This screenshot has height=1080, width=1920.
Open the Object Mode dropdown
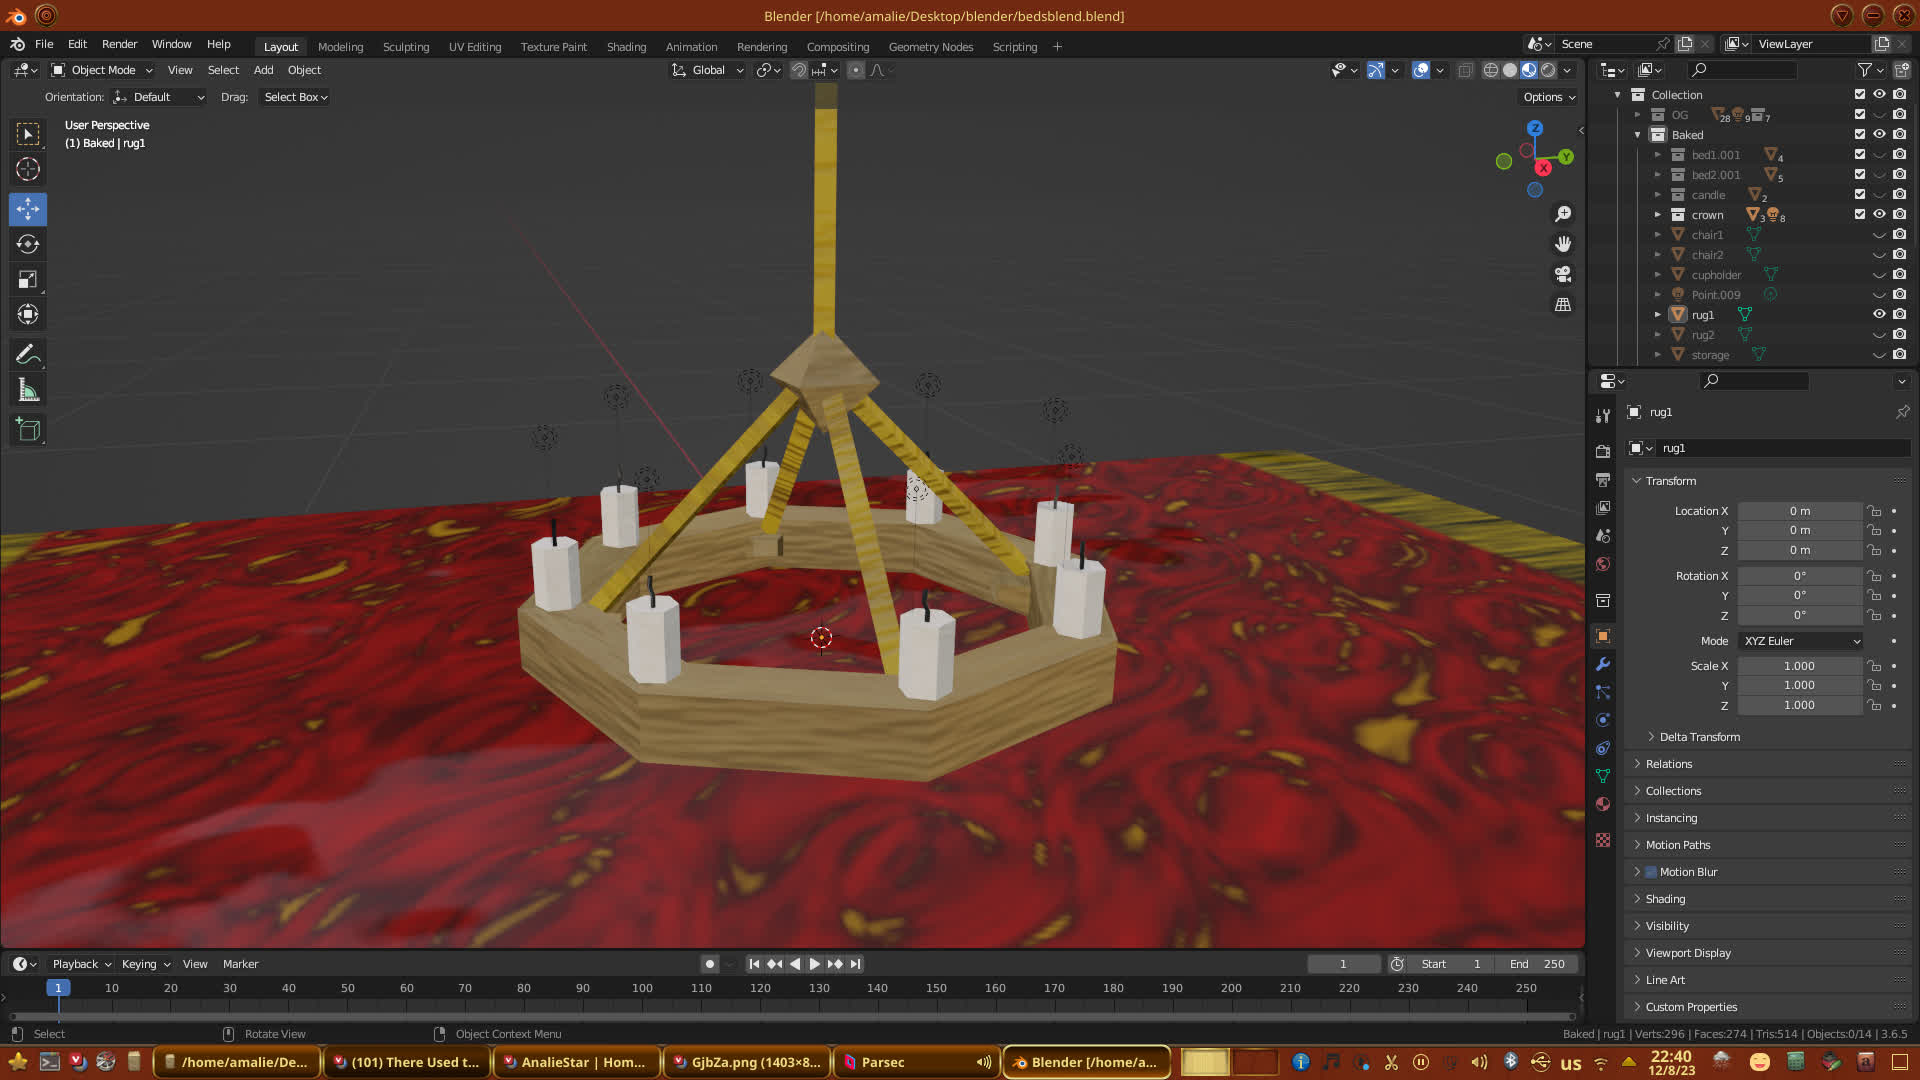pos(102,70)
